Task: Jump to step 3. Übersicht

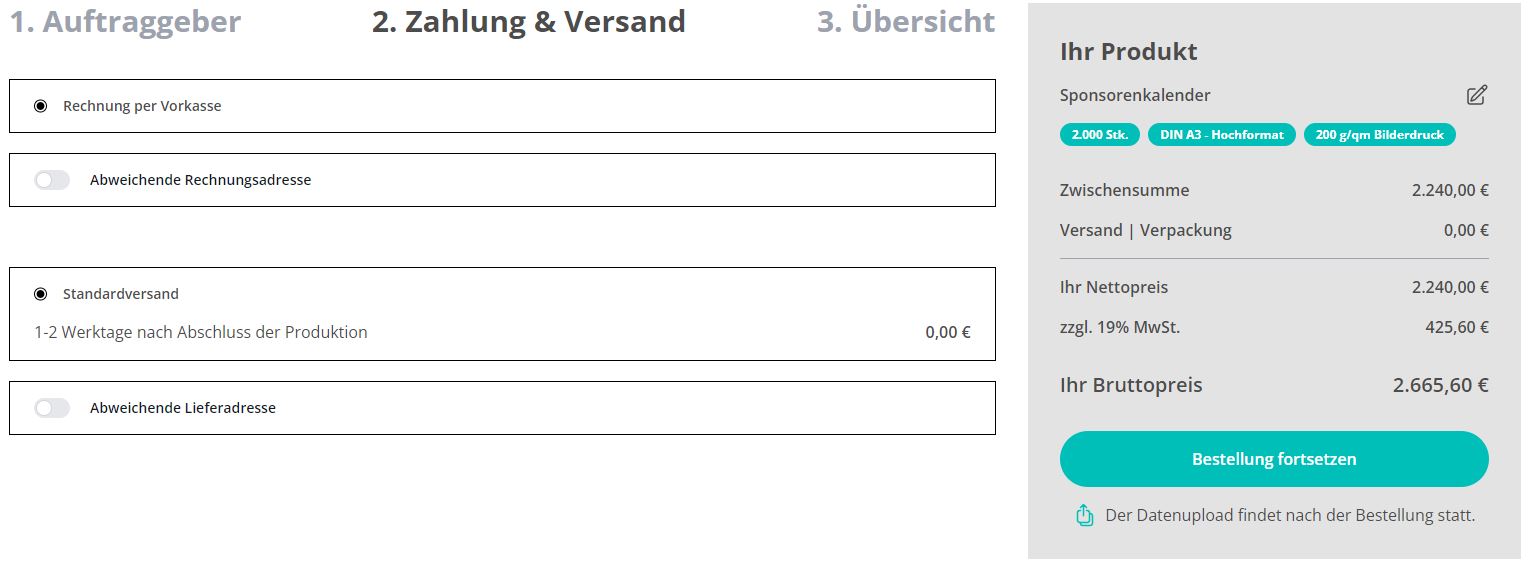Action: pos(906,22)
